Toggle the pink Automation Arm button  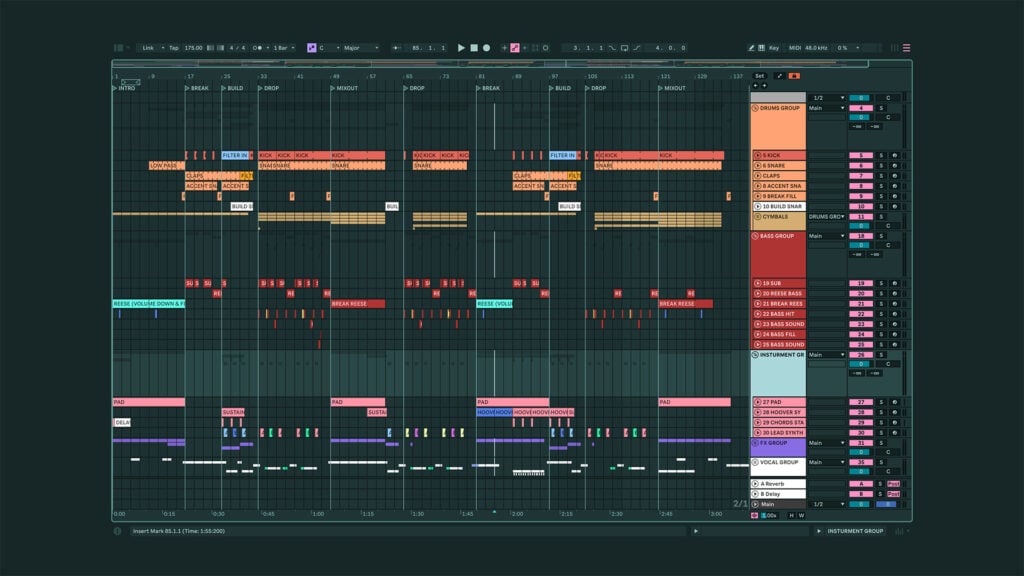(x=515, y=48)
